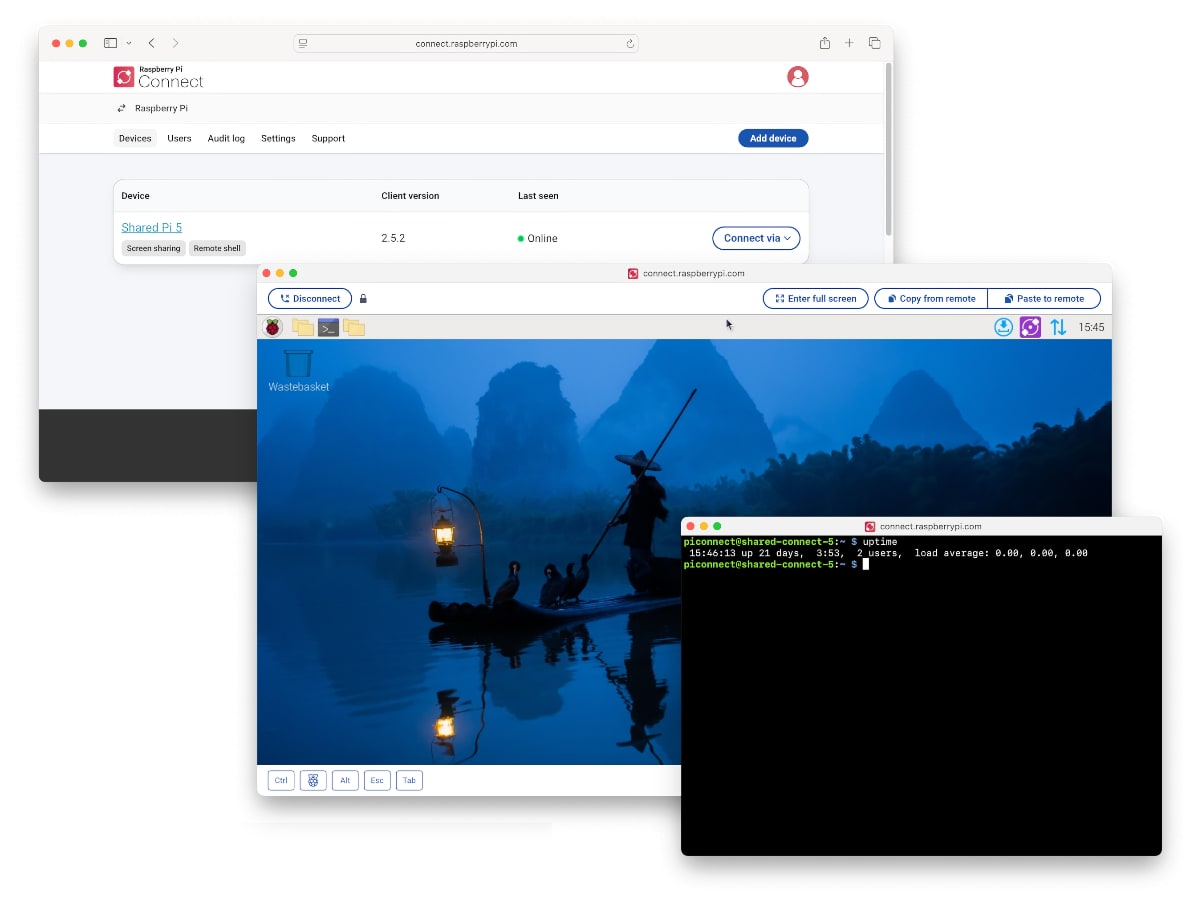Click the user account avatar icon
The height and width of the screenshot is (906, 1200).
point(797,77)
